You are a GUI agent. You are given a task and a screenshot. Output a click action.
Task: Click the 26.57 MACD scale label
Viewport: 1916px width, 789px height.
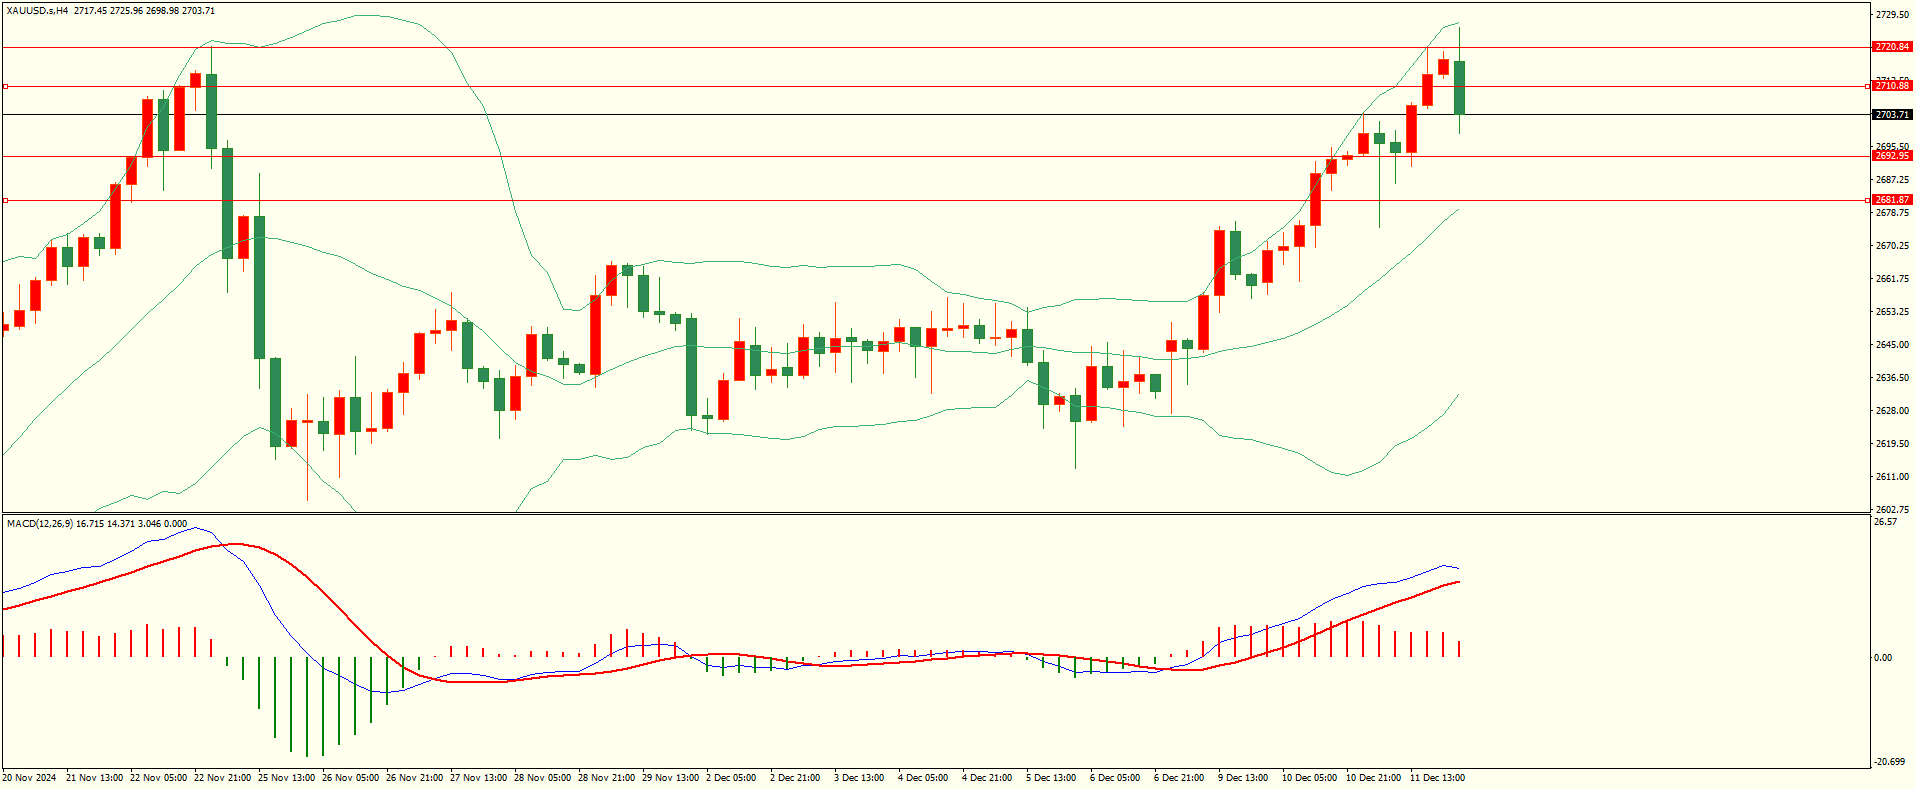(1885, 522)
